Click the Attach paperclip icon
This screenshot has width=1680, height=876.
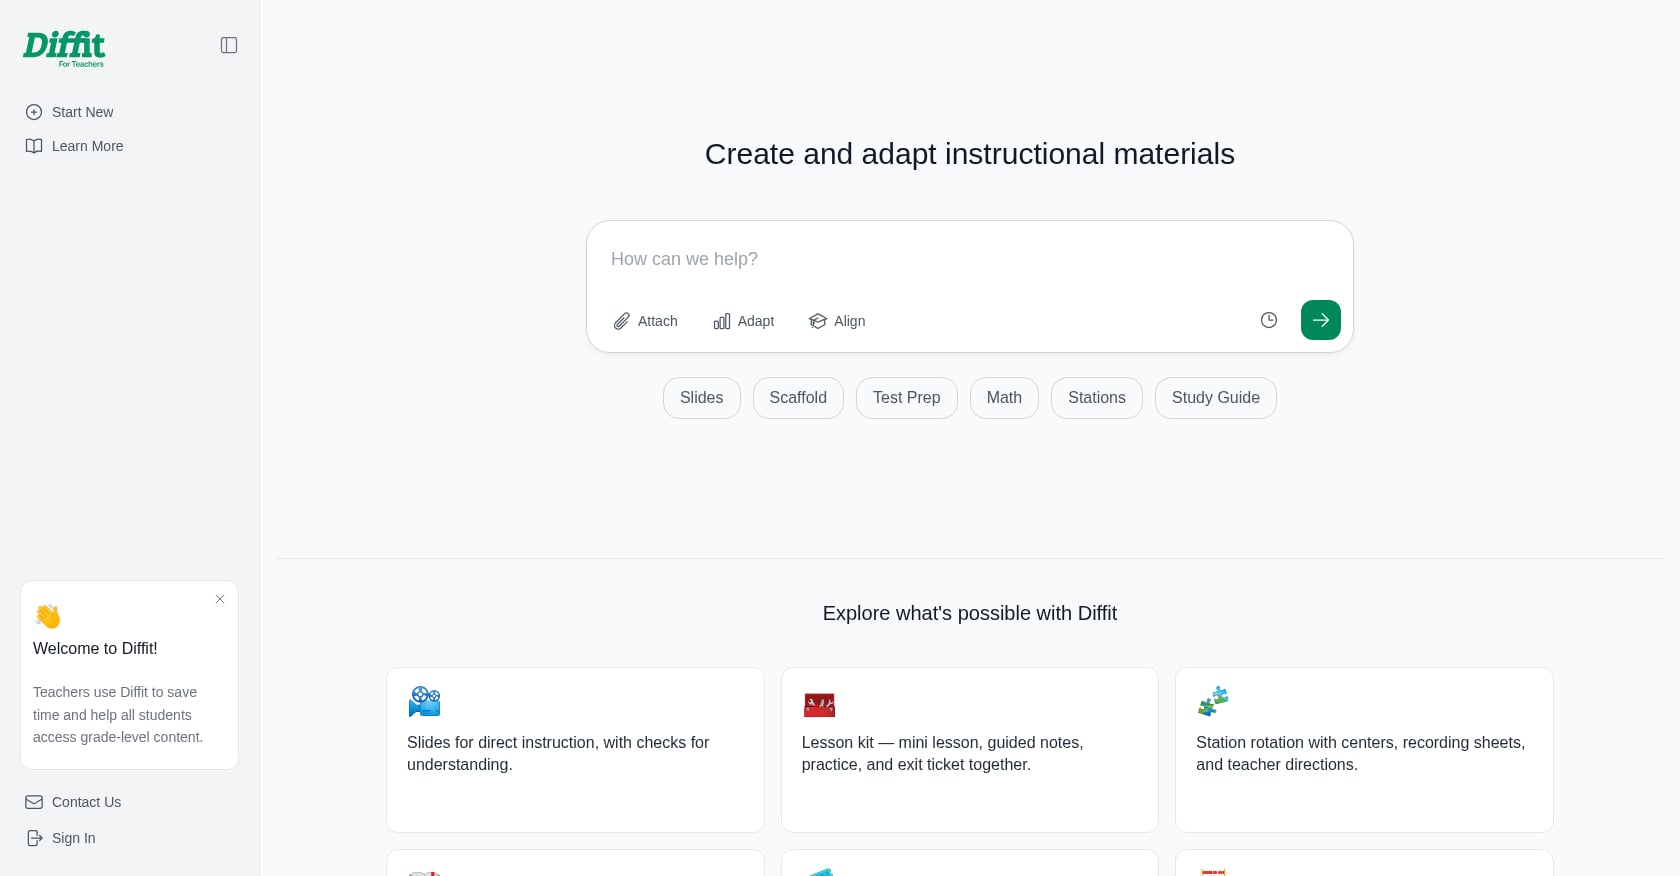click(621, 321)
